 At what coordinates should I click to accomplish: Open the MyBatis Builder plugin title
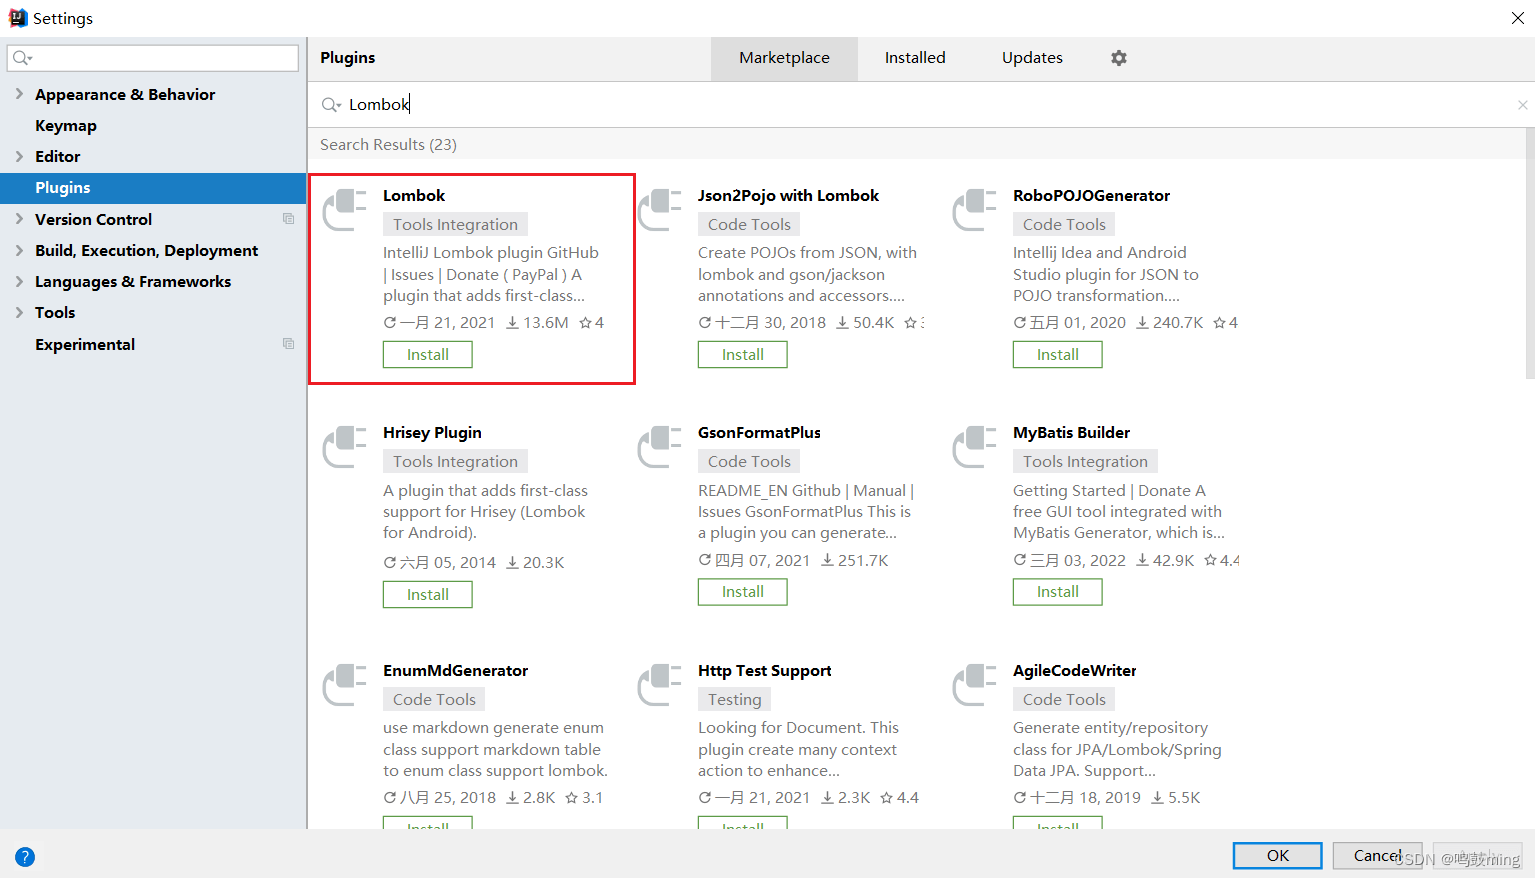tap(1071, 433)
